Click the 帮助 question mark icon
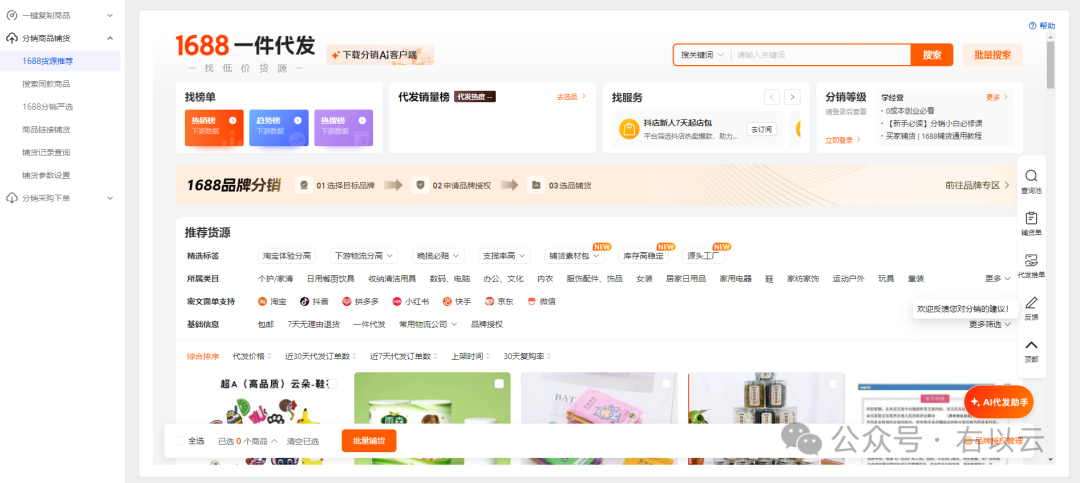 1032,25
